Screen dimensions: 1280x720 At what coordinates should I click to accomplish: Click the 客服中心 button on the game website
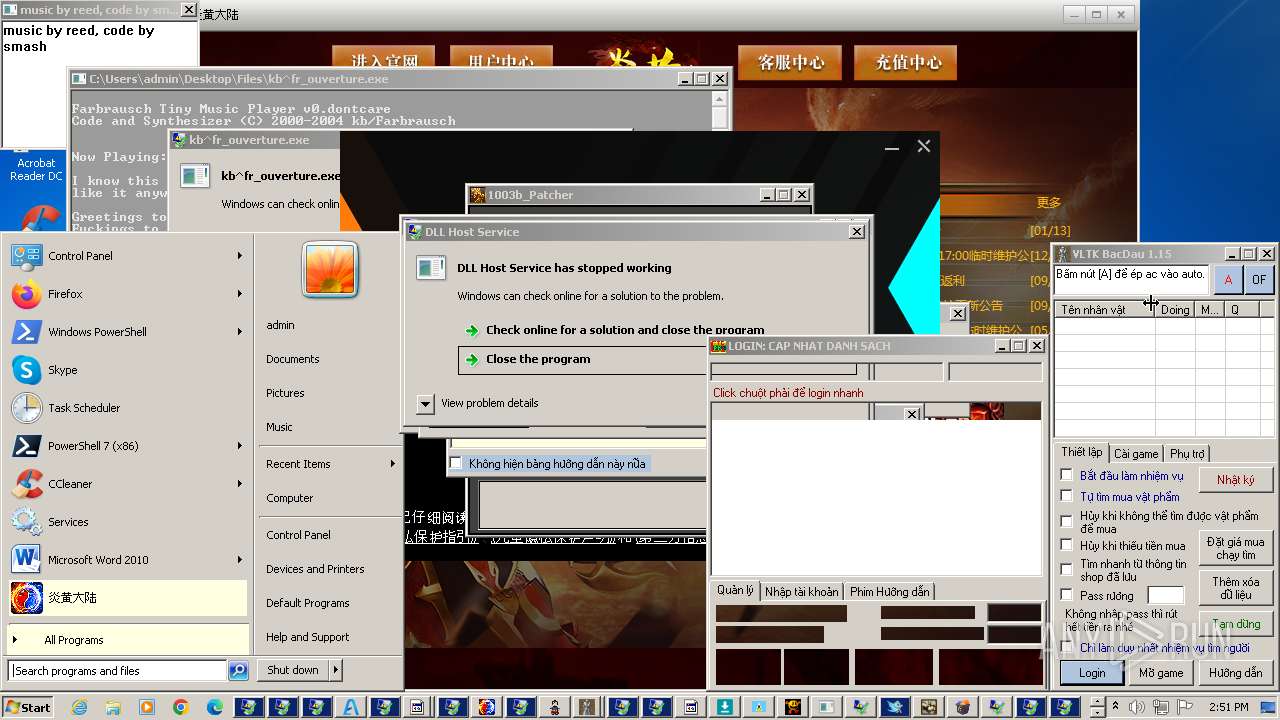click(x=791, y=62)
